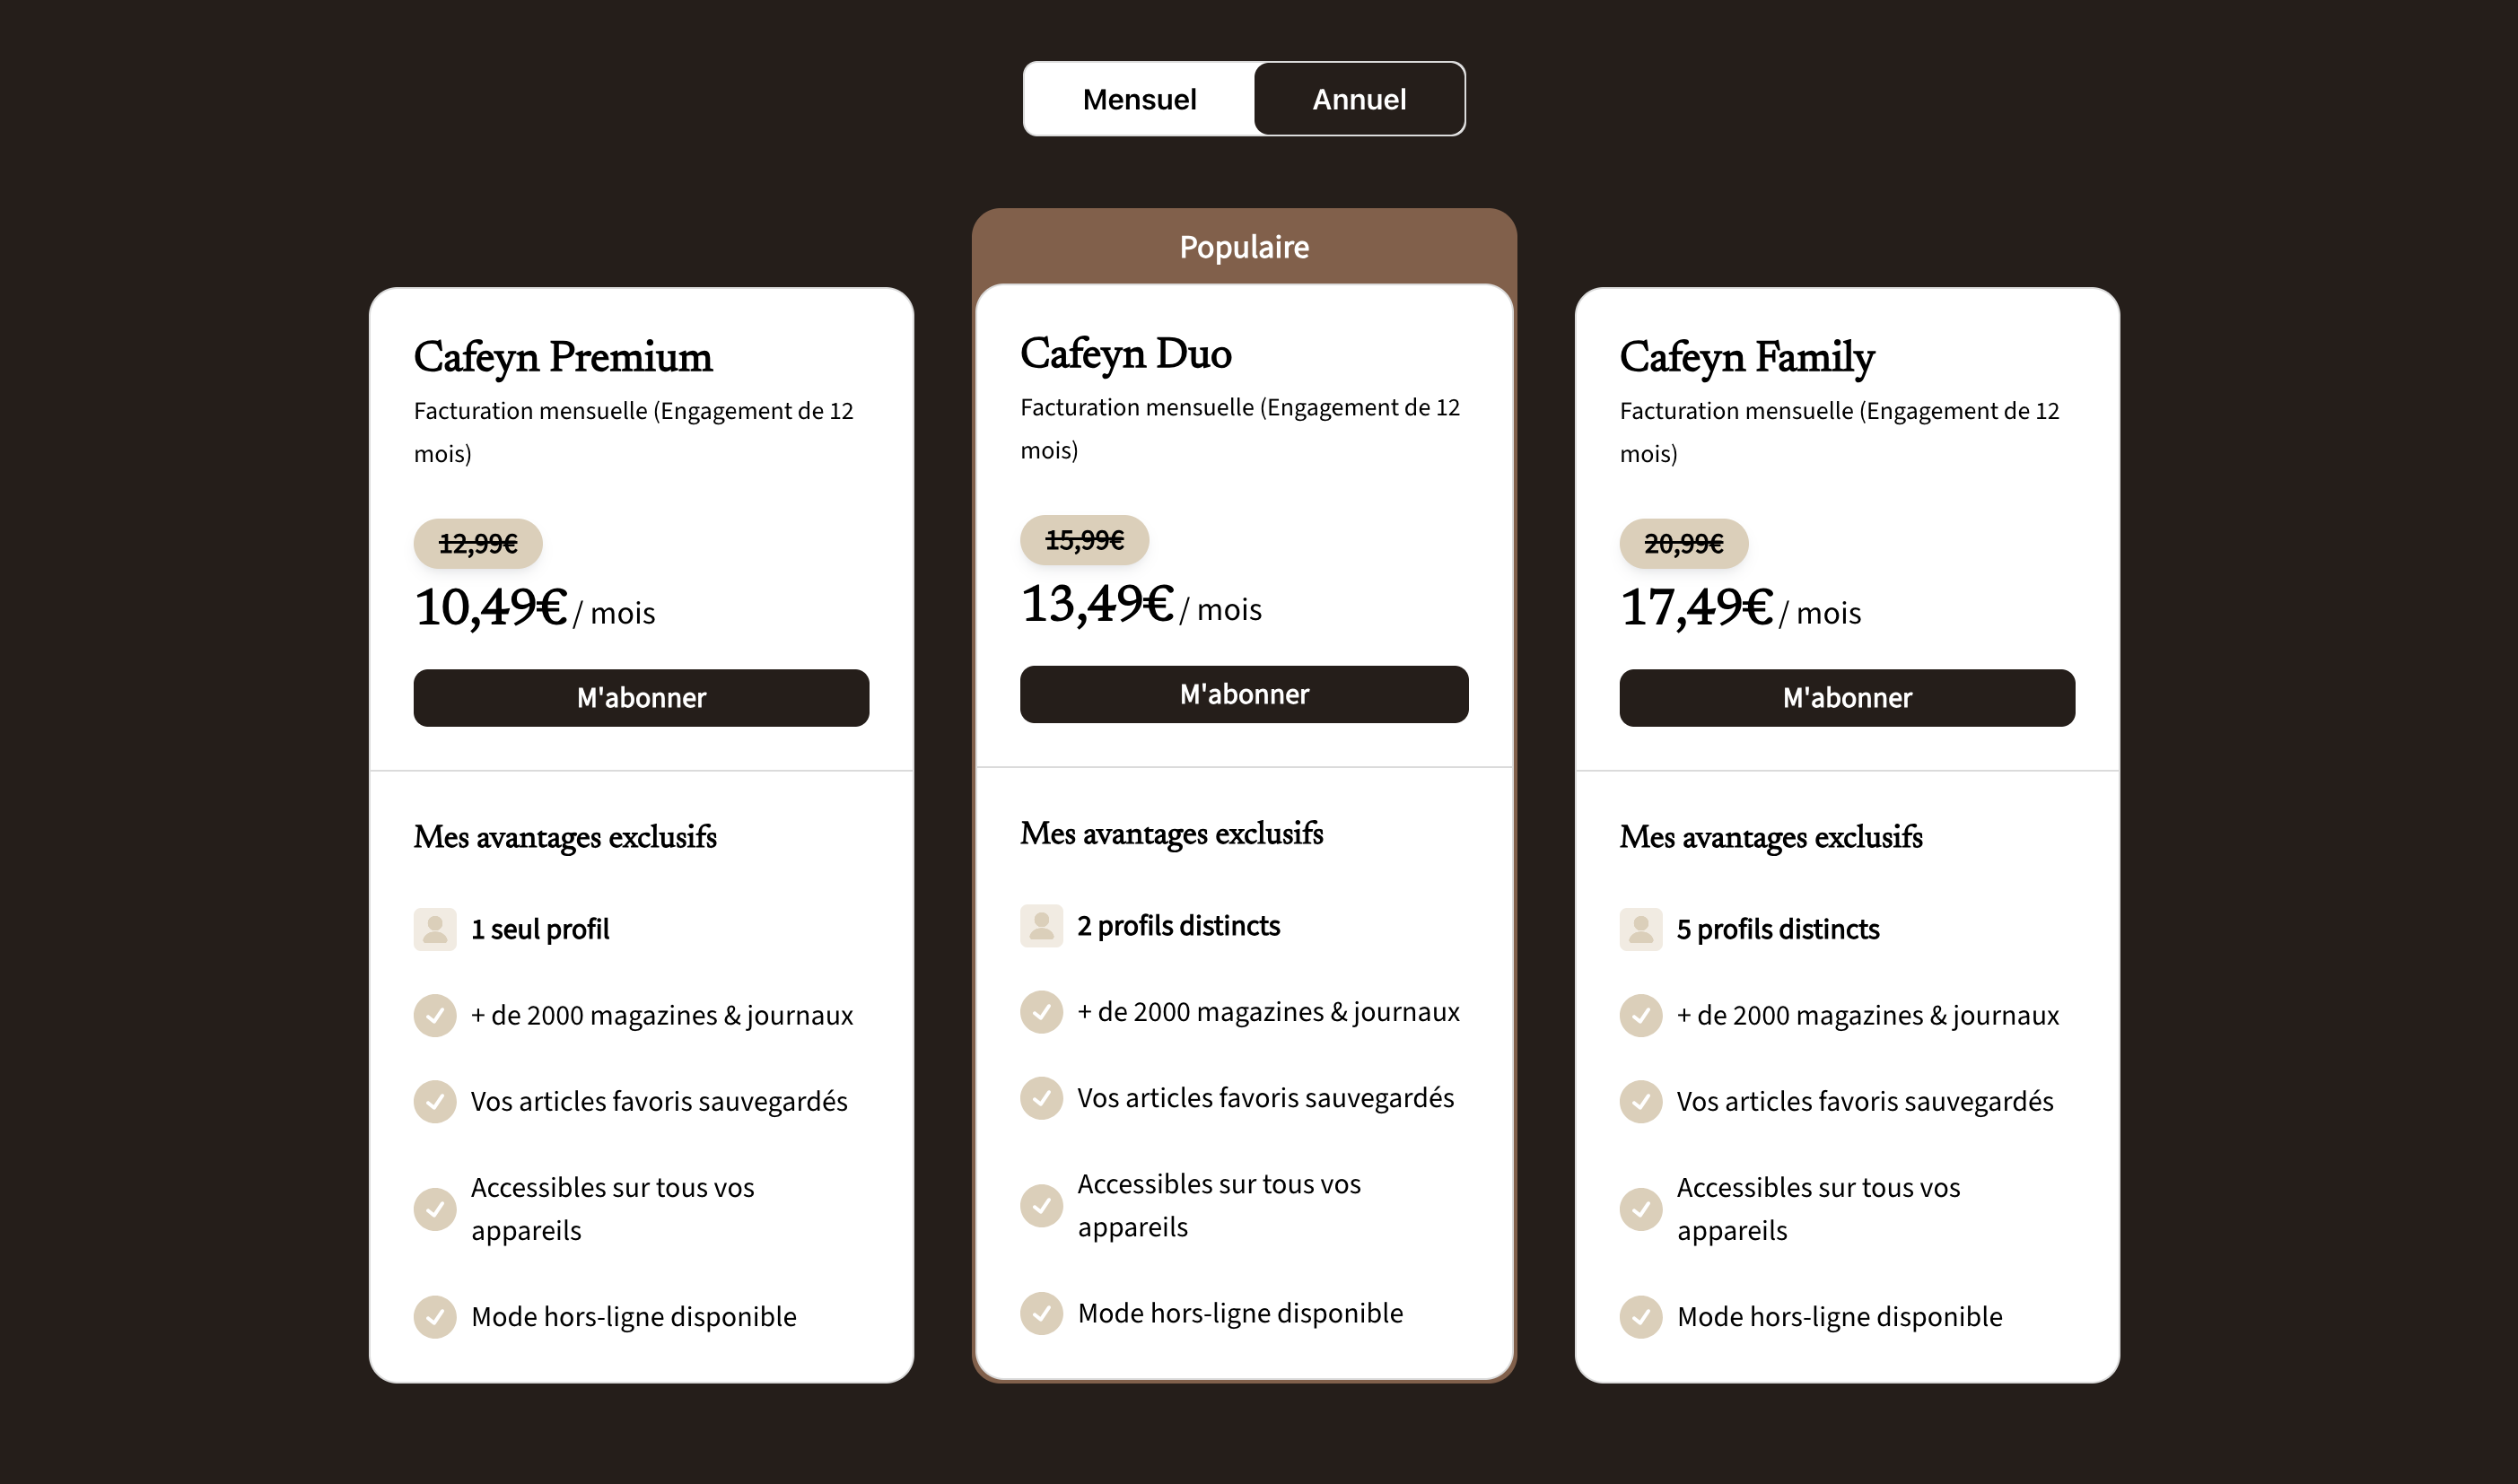Click the struck-through 20,99€ price badge

click(1684, 543)
